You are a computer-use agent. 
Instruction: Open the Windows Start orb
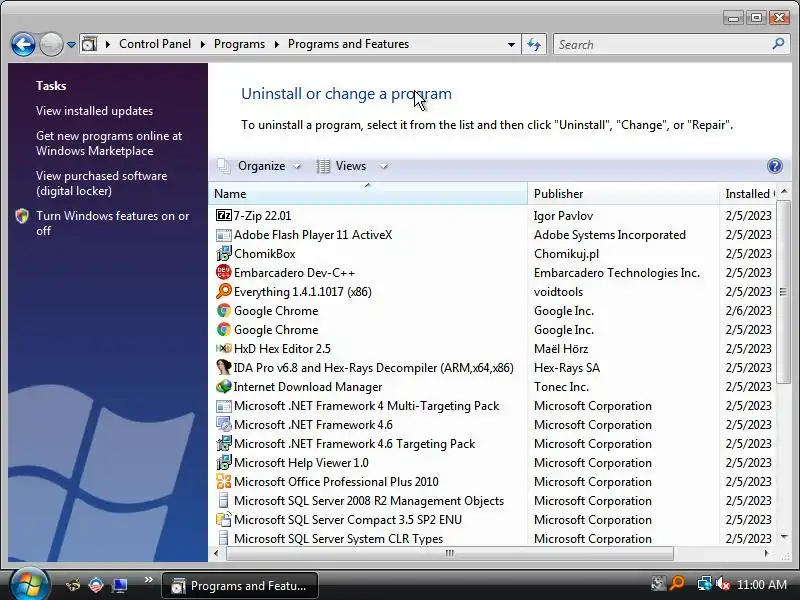pyautogui.click(x=29, y=584)
